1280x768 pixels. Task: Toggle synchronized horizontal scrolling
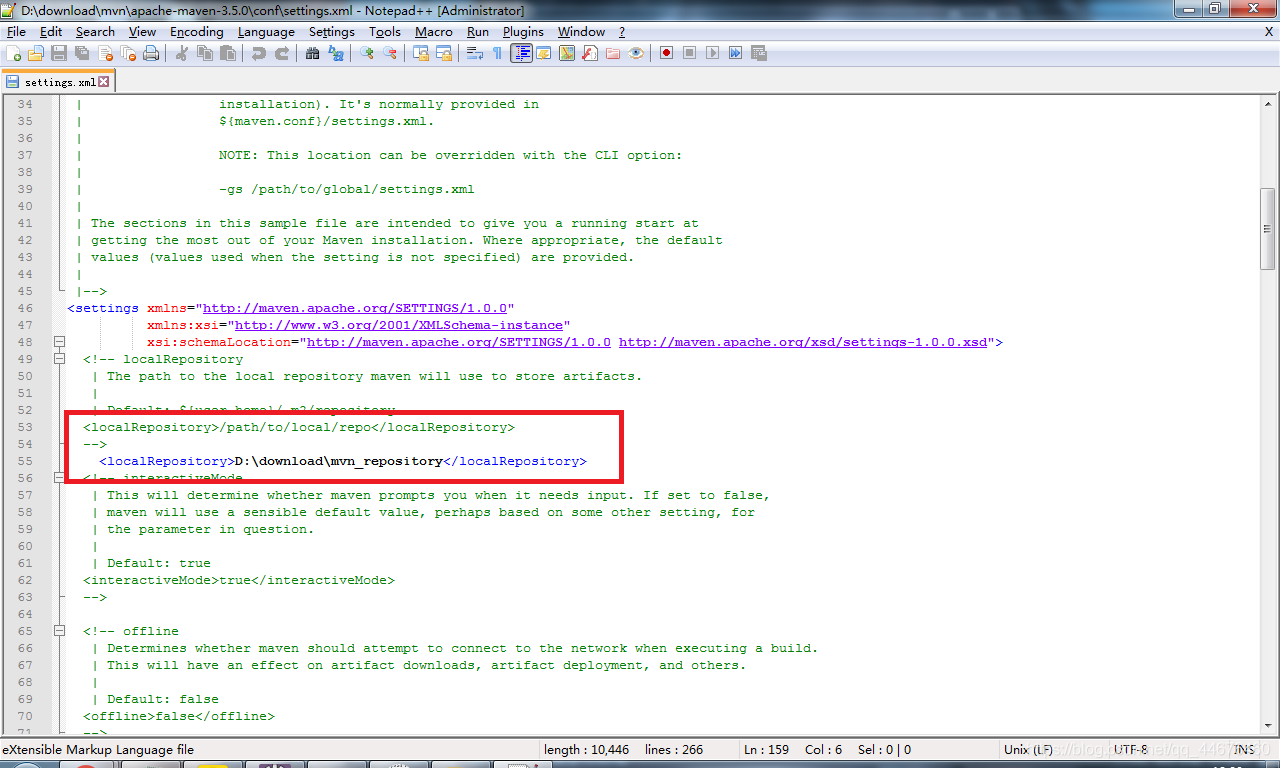[443, 53]
